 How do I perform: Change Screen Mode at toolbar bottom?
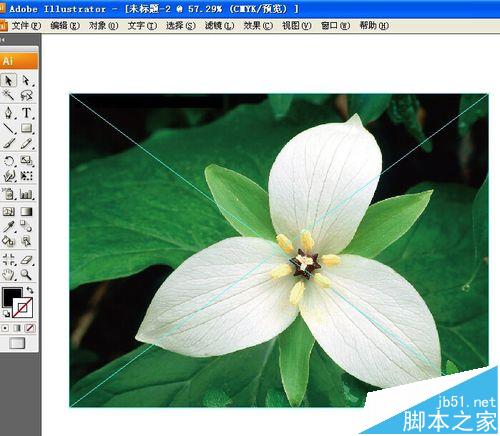(x=17, y=343)
